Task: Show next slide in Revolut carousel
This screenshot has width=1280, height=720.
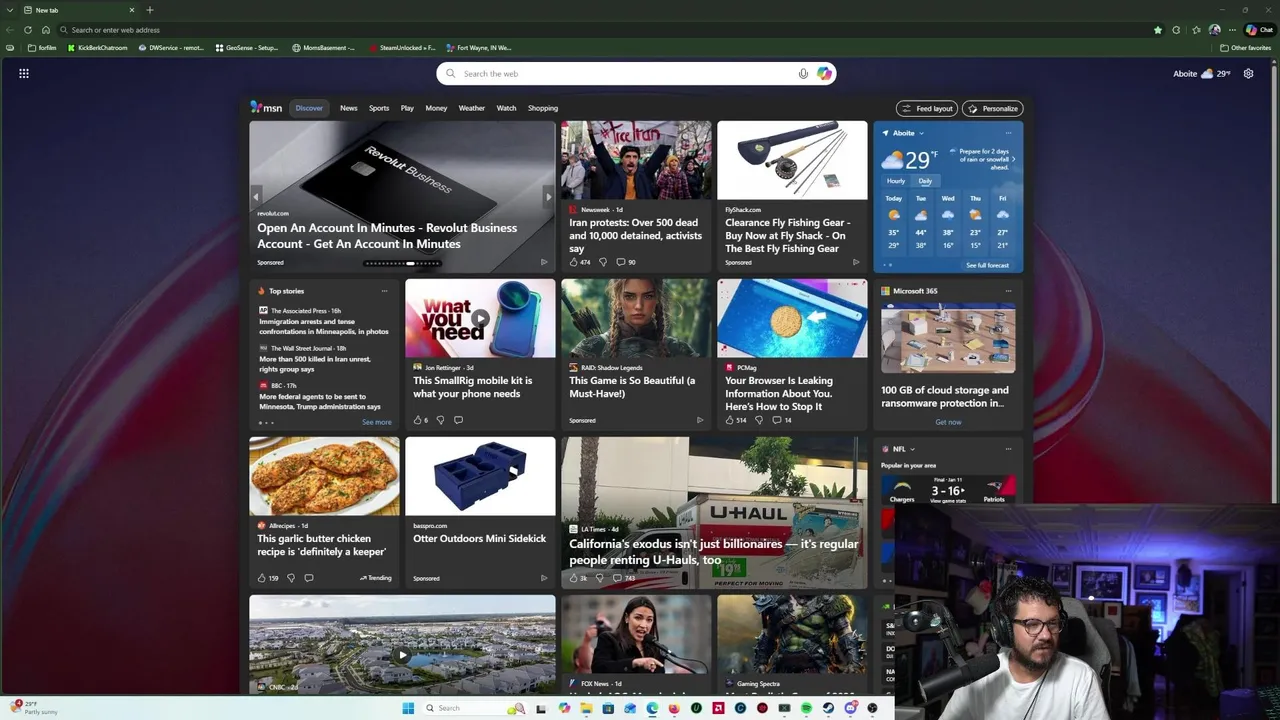Action: [x=548, y=197]
